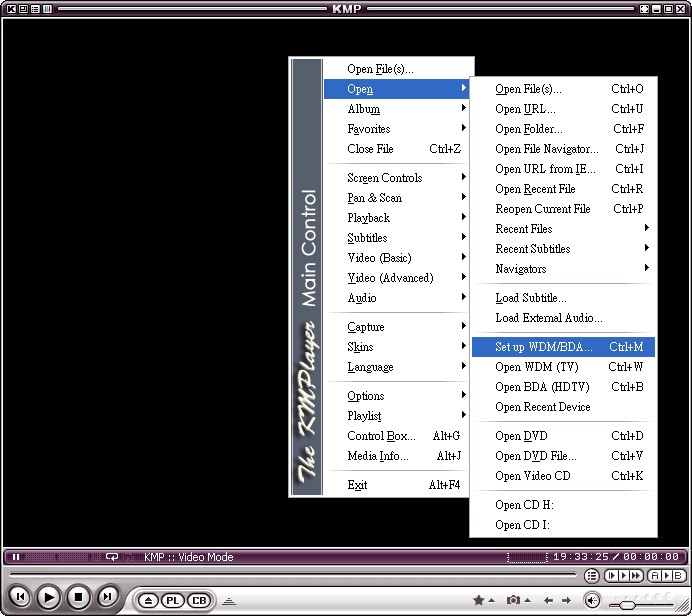Skip to the previous track
The width and height of the screenshot is (692, 616).
pyautogui.click(x=19, y=598)
